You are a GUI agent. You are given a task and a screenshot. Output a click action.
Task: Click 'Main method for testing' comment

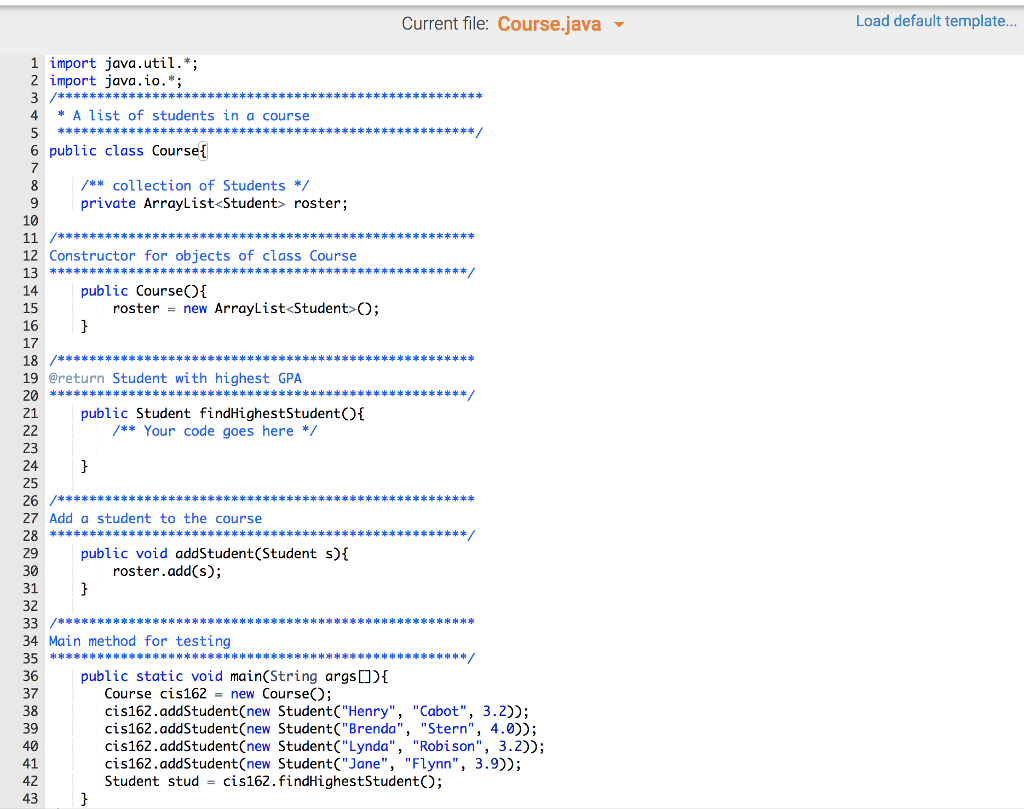[140, 641]
